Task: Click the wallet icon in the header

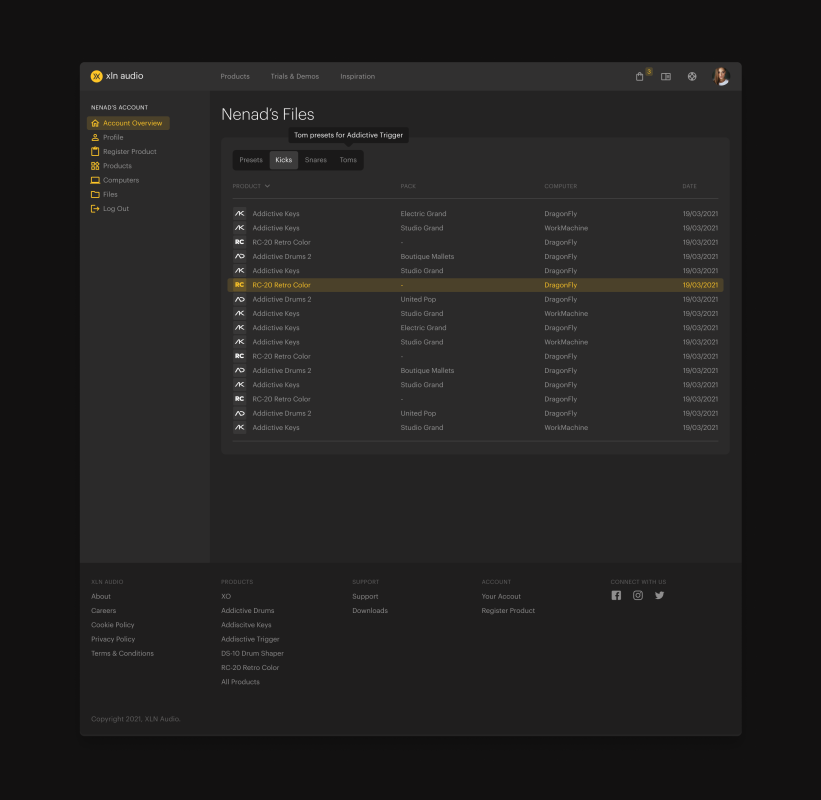Action: click(x=666, y=77)
